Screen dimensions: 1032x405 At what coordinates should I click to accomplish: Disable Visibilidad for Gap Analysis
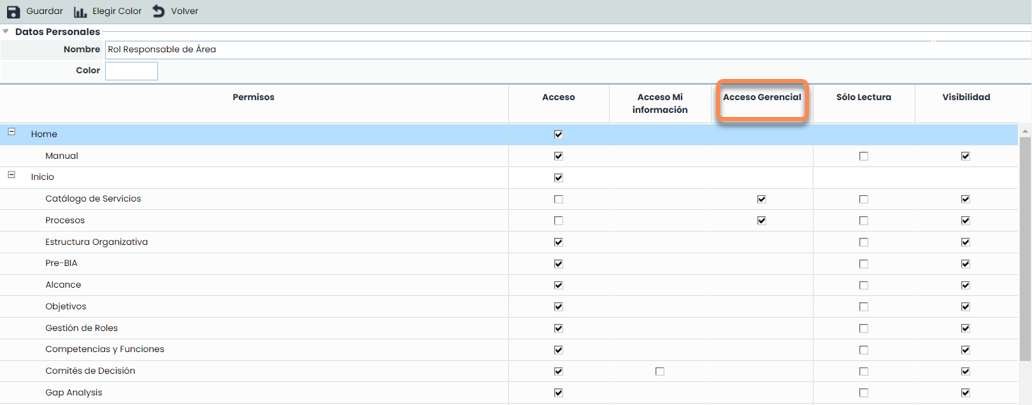point(965,393)
